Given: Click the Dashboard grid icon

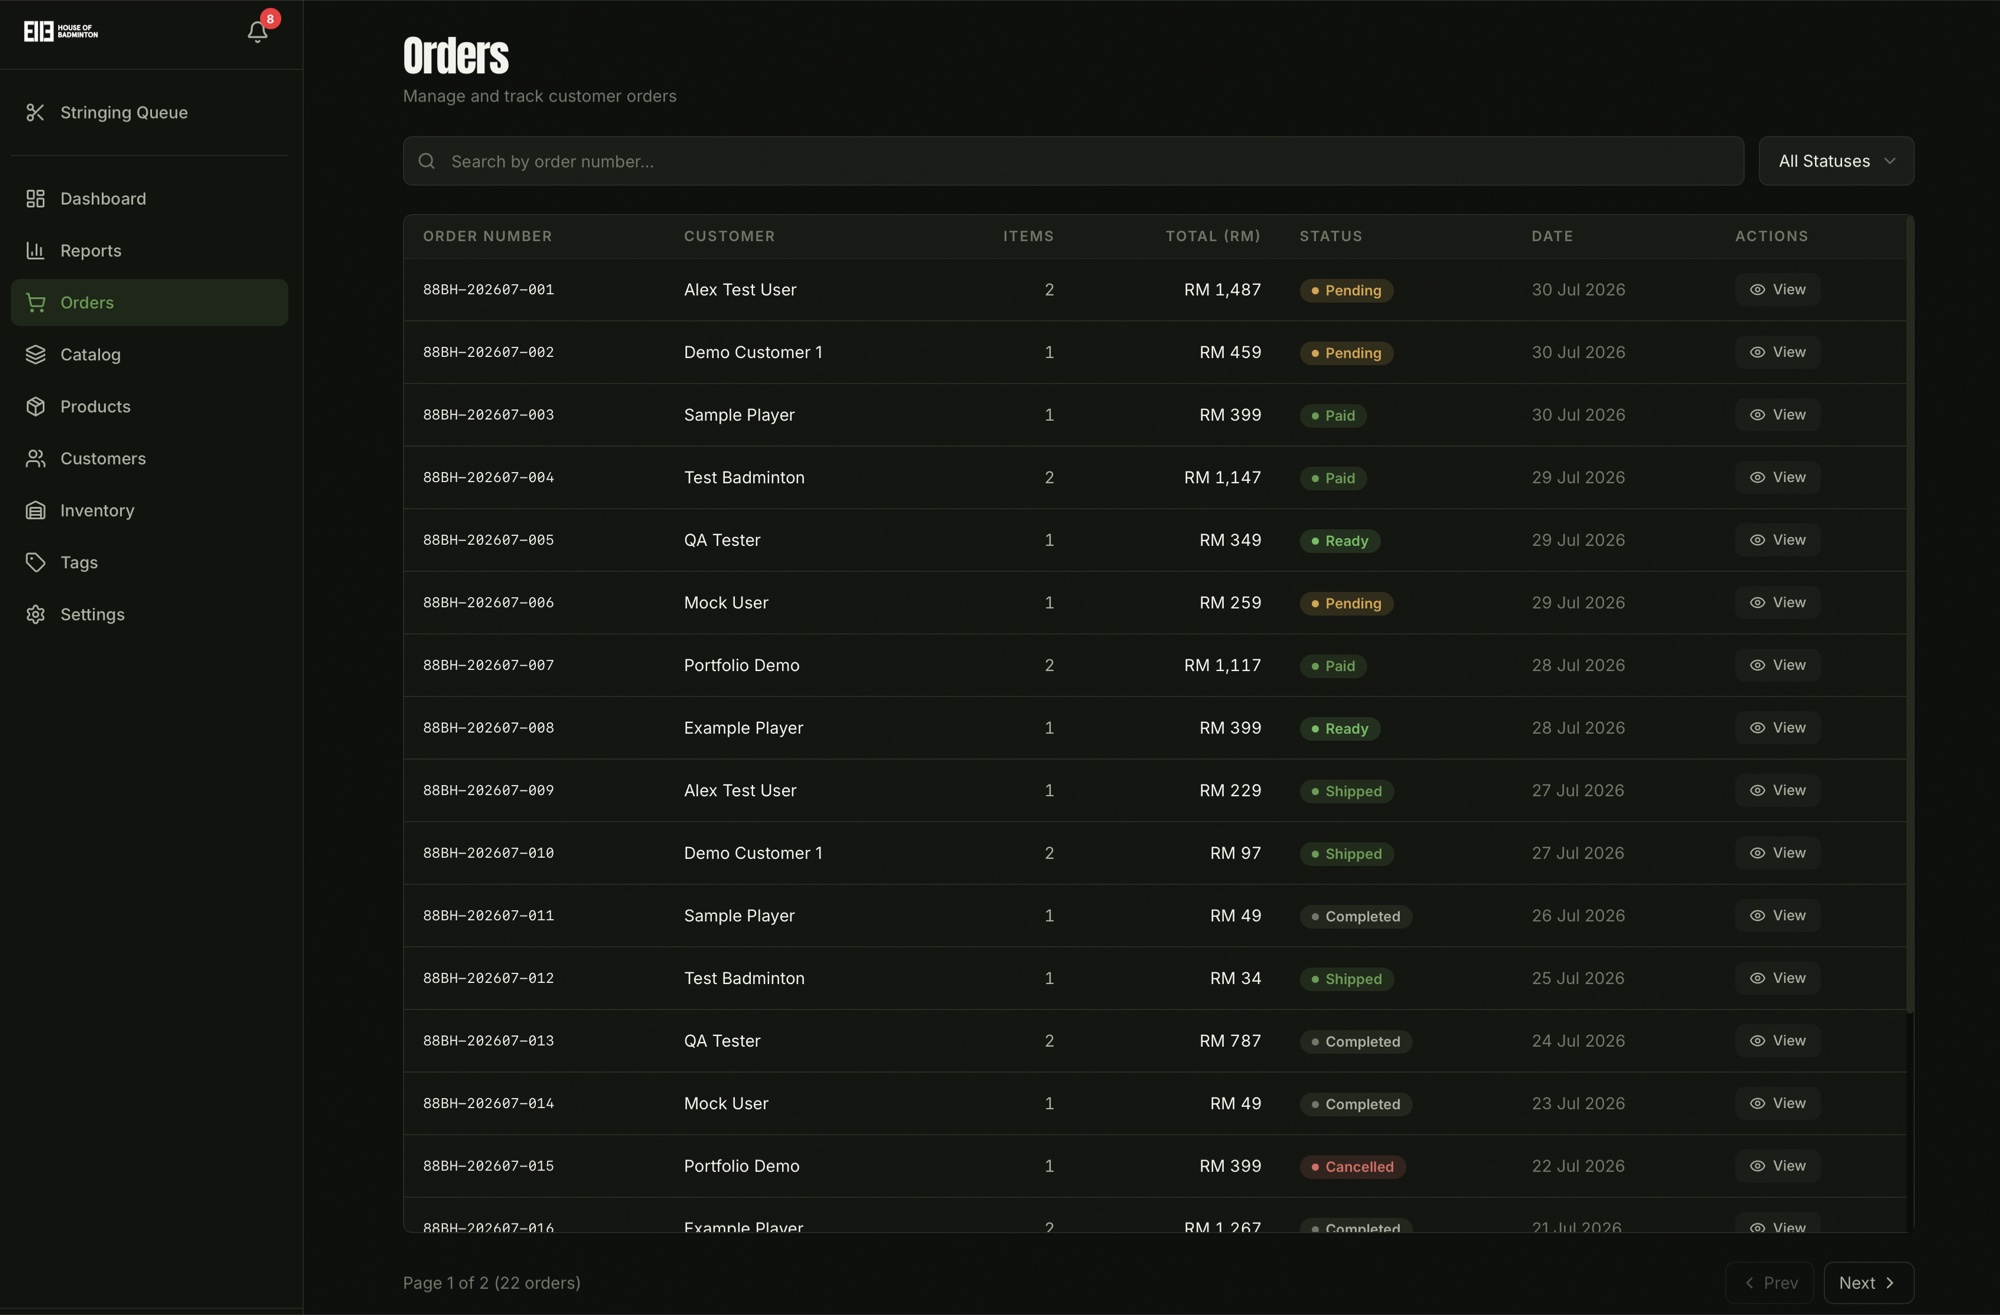Looking at the screenshot, I should coord(36,198).
